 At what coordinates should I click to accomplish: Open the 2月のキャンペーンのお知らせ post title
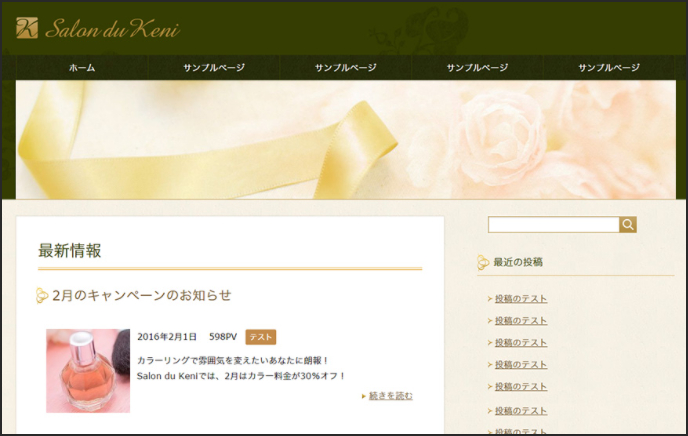141,295
